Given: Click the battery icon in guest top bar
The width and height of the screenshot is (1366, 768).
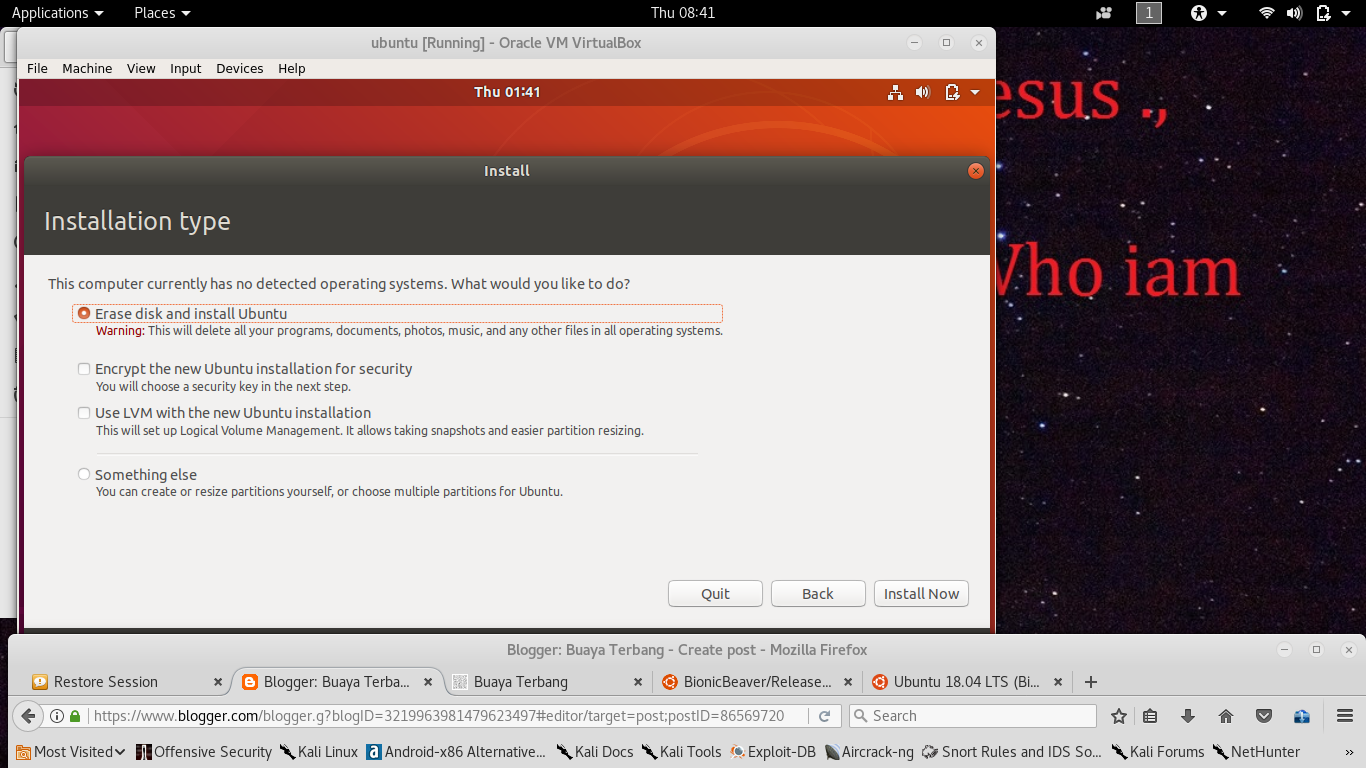Looking at the screenshot, I should pyautogui.click(x=951, y=91).
